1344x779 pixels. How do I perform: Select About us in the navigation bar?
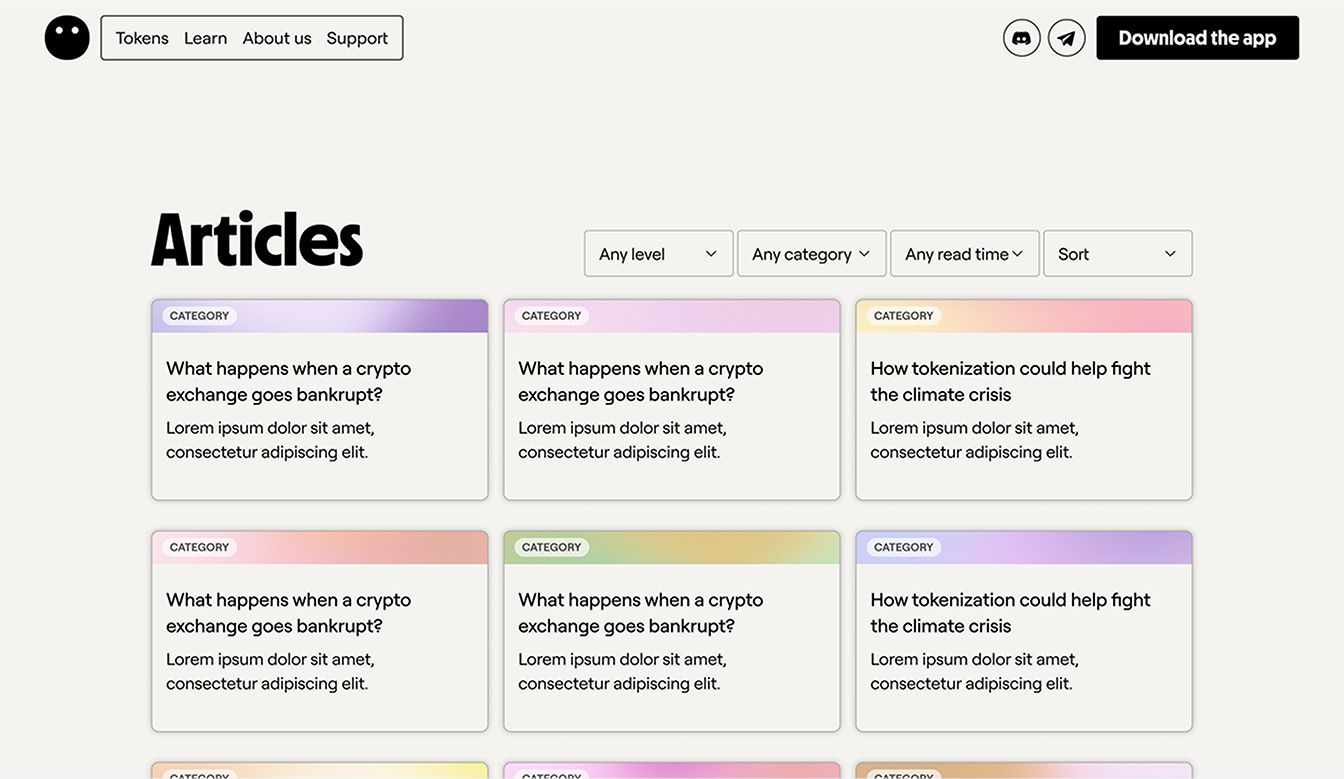277,38
